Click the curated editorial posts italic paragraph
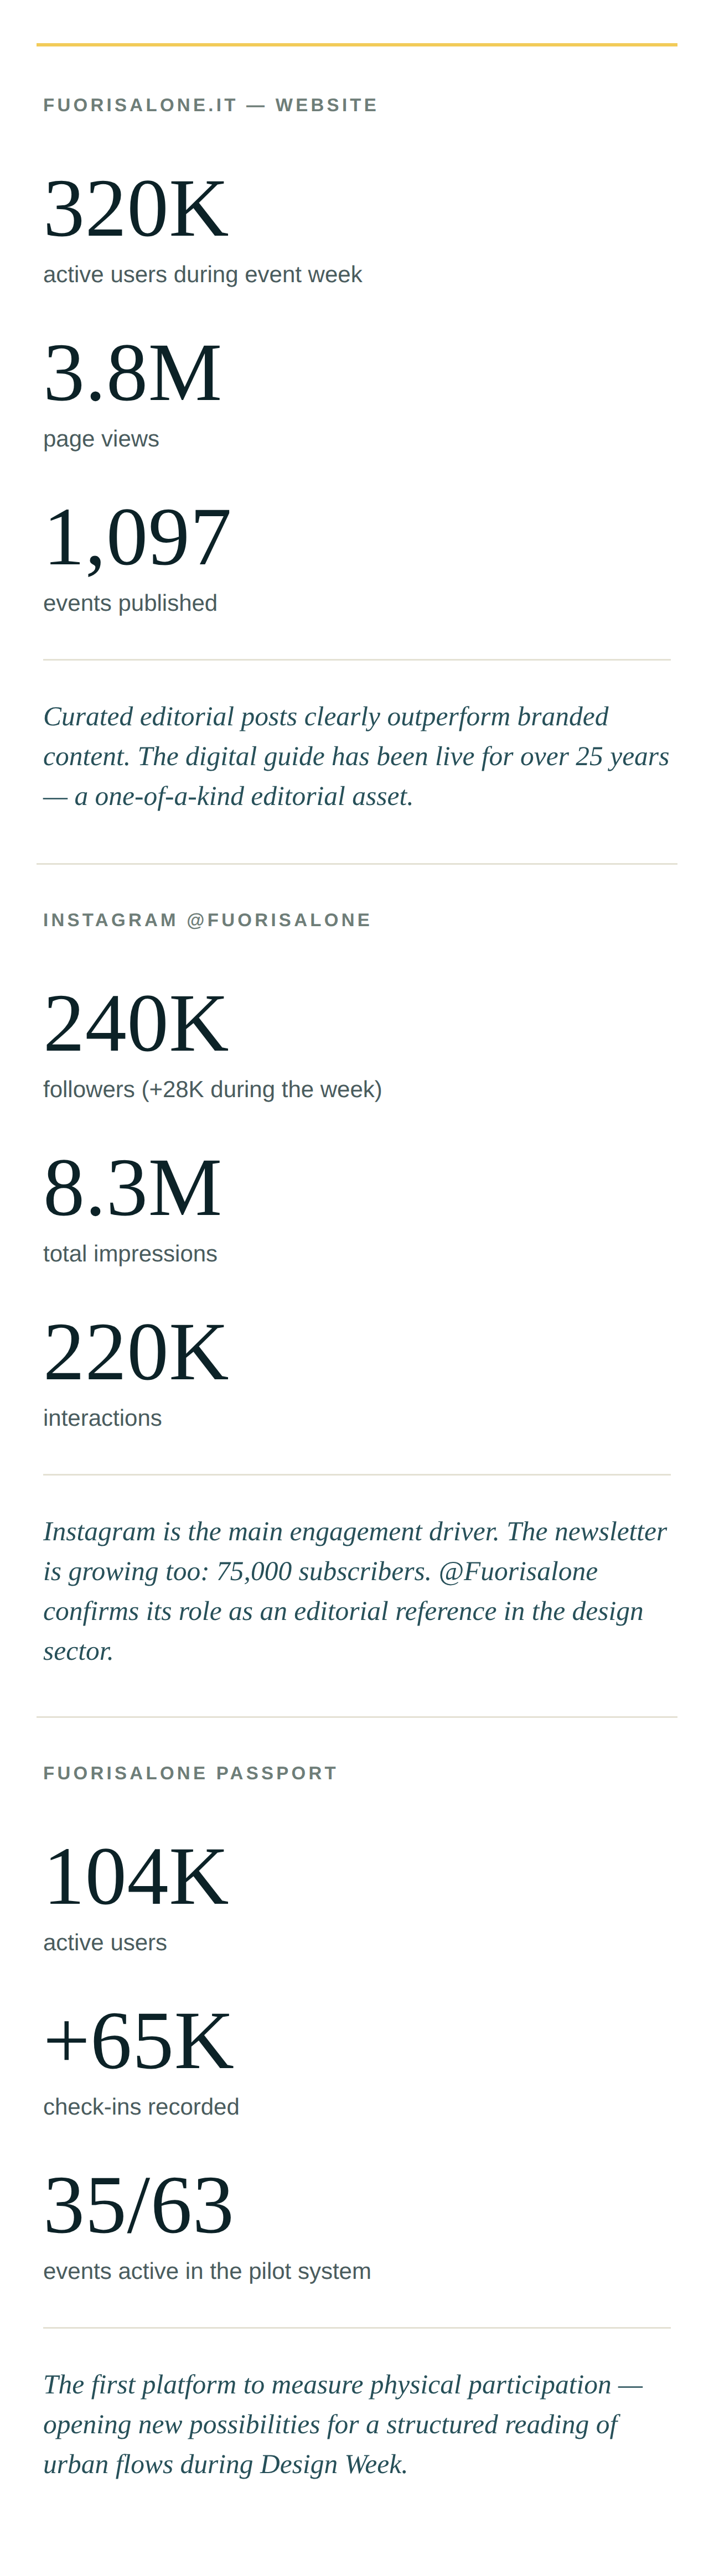This screenshot has height=2576, width=714. point(356,756)
